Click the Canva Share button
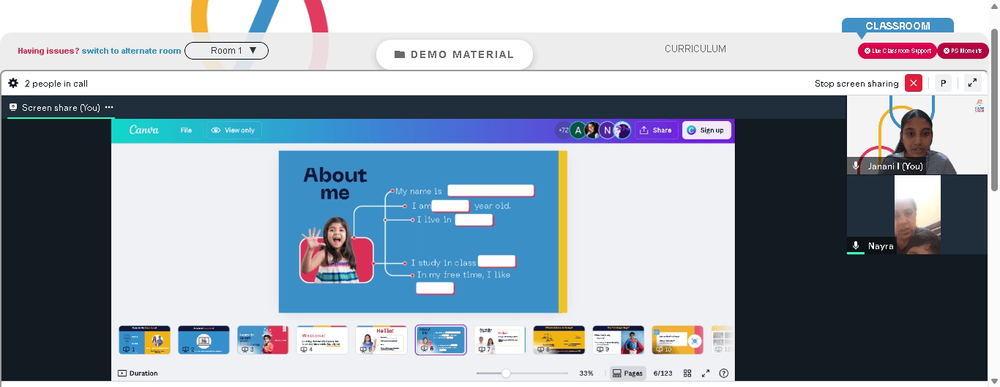Image resolution: width=1000 pixels, height=387 pixels. [656, 130]
